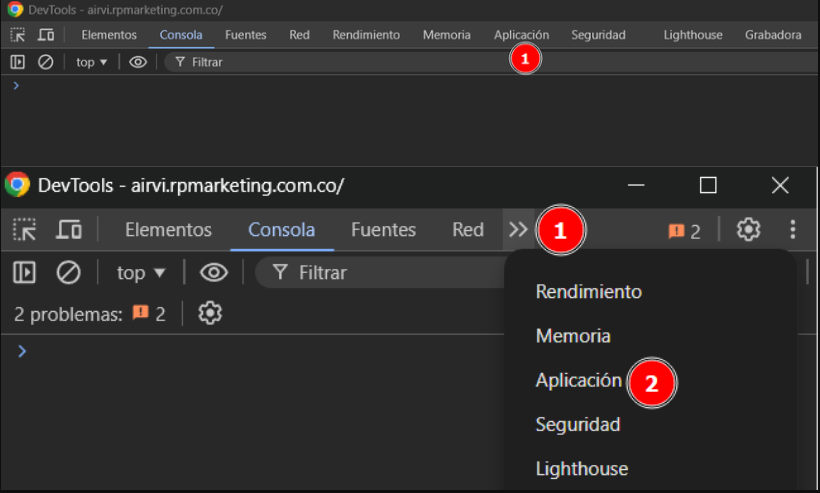Viewport: 820px width, 493px height.
Task: Toggle device toolbar icon in the lower DevTools window
Action: coord(68,230)
